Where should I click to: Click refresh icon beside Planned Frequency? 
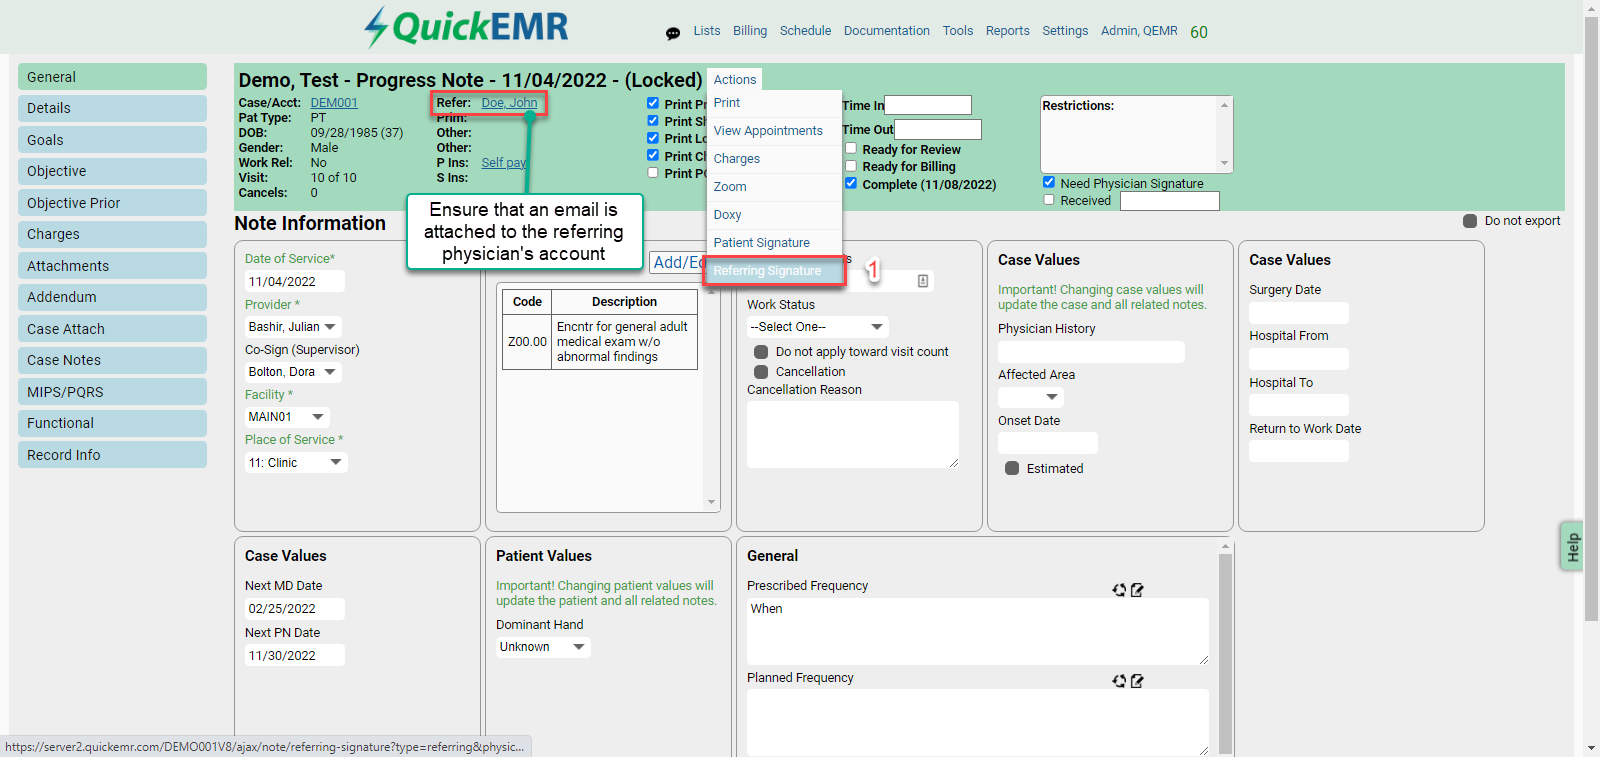click(1119, 681)
